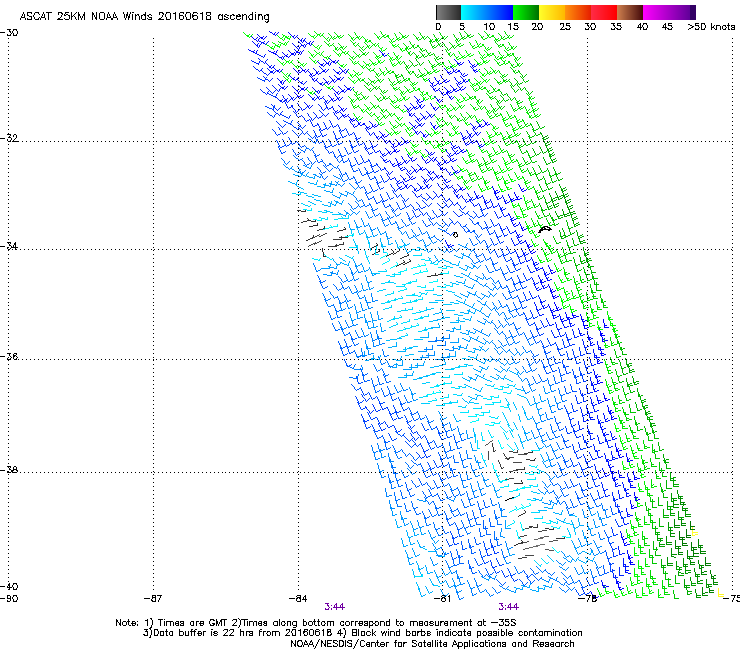The height and width of the screenshot is (650, 740).
Task: Click the '45' label under the color bar
Action: click(667, 27)
